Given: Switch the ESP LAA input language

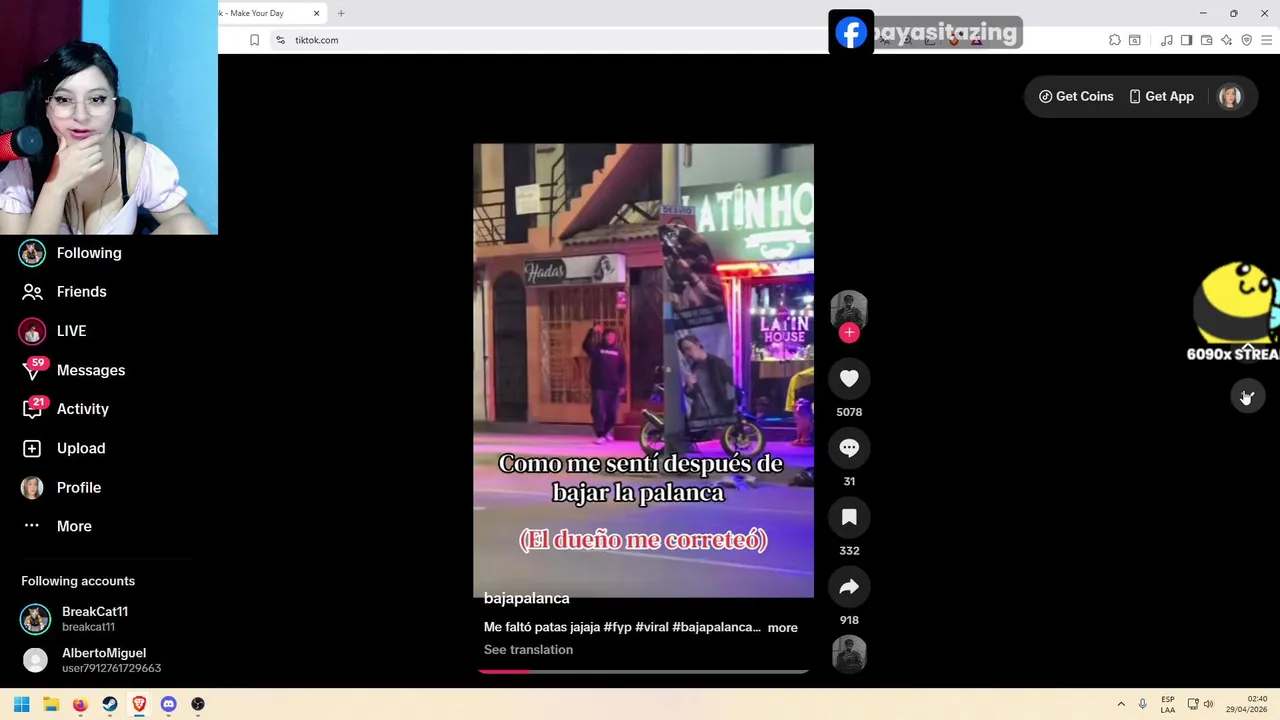Looking at the screenshot, I should pyautogui.click(x=1168, y=704).
